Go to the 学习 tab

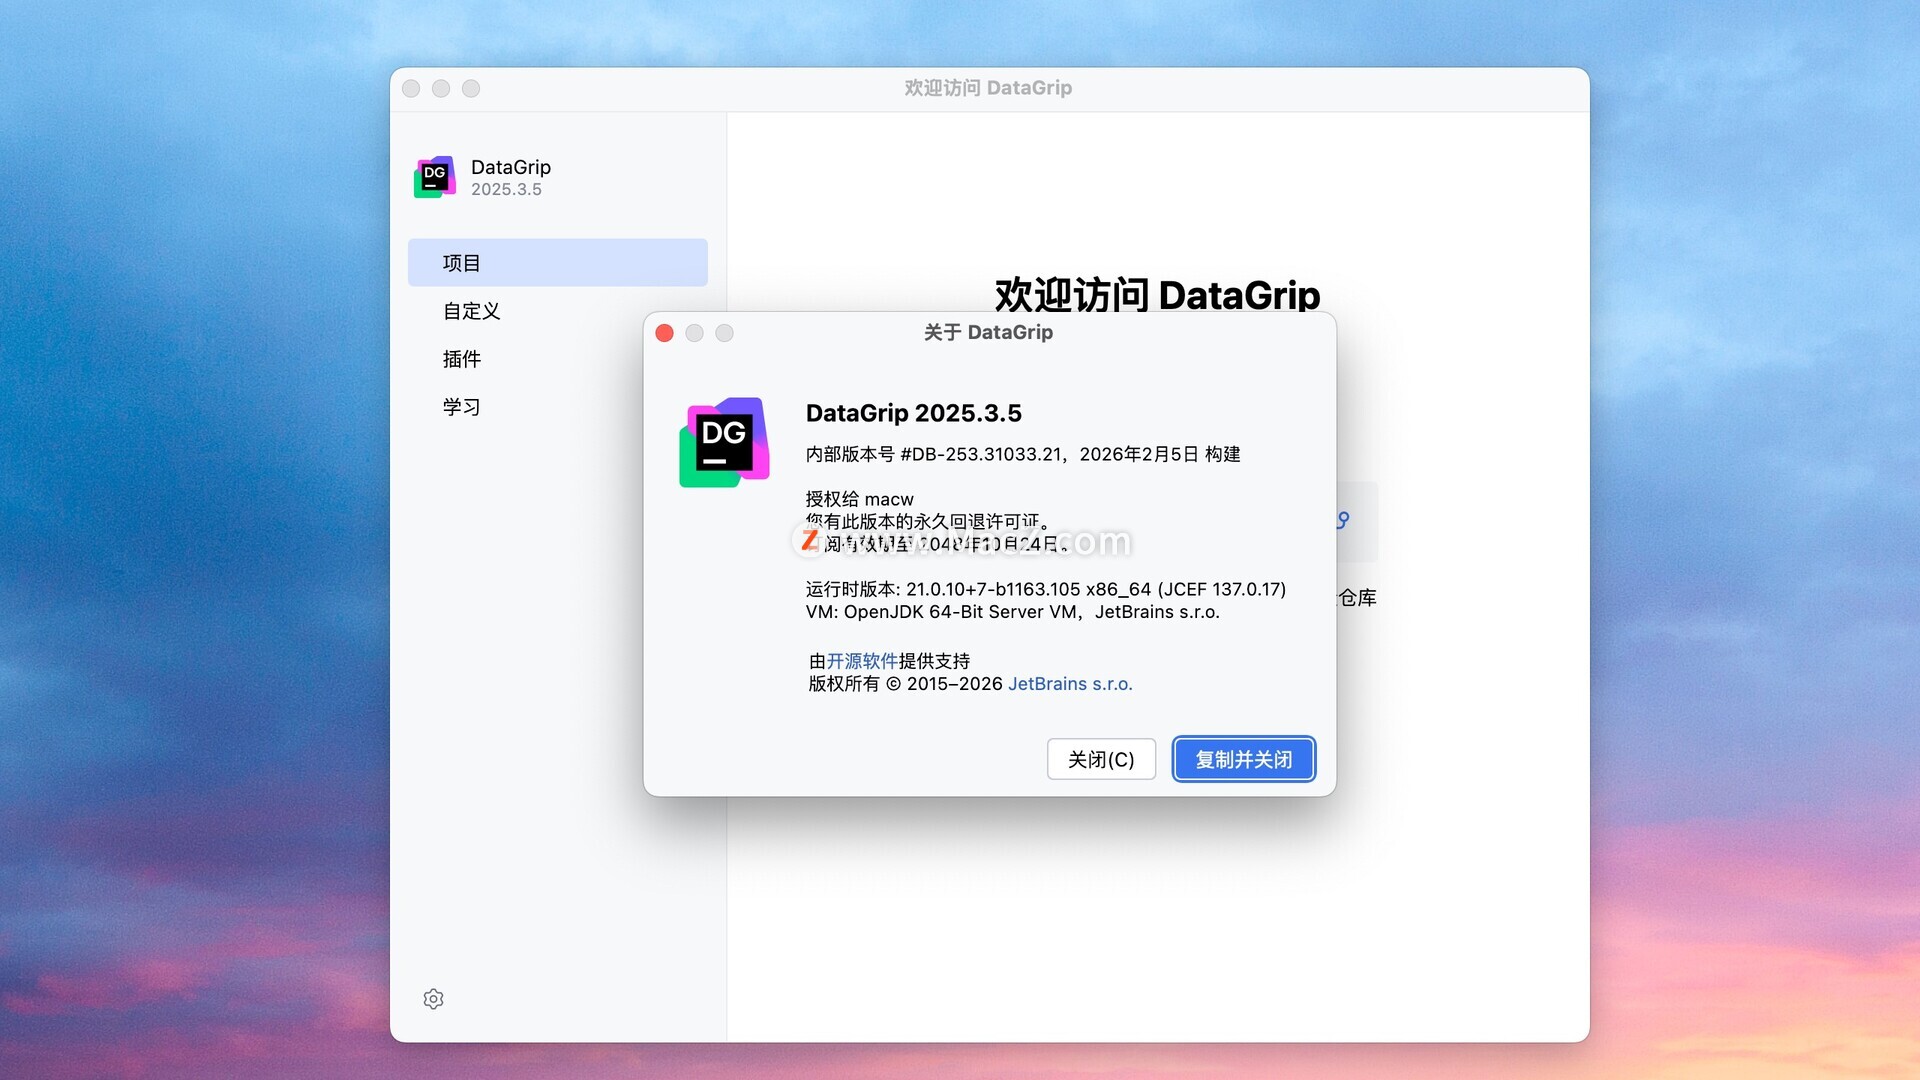462,407
